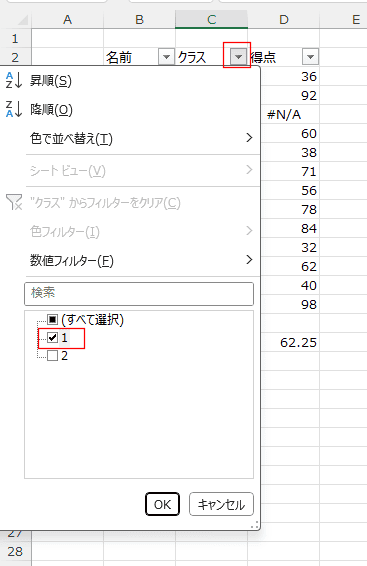Open the クラス column filter dropdown
This screenshot has height=566, width=367.
[238, 57]
